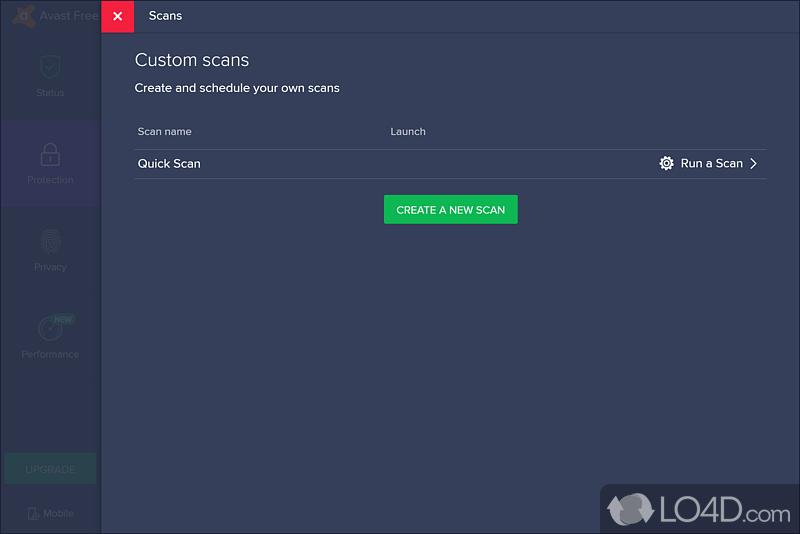Close the Scans panel
Image resolution: width=800 pixels, height=534 pixels.
(117, 16)
